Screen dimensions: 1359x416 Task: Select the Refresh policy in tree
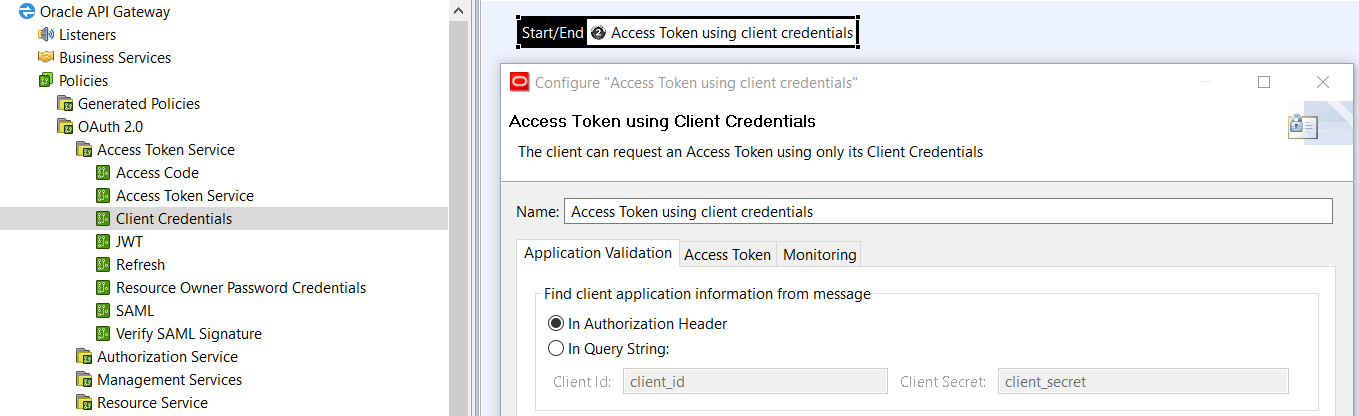tap(140, 265)
